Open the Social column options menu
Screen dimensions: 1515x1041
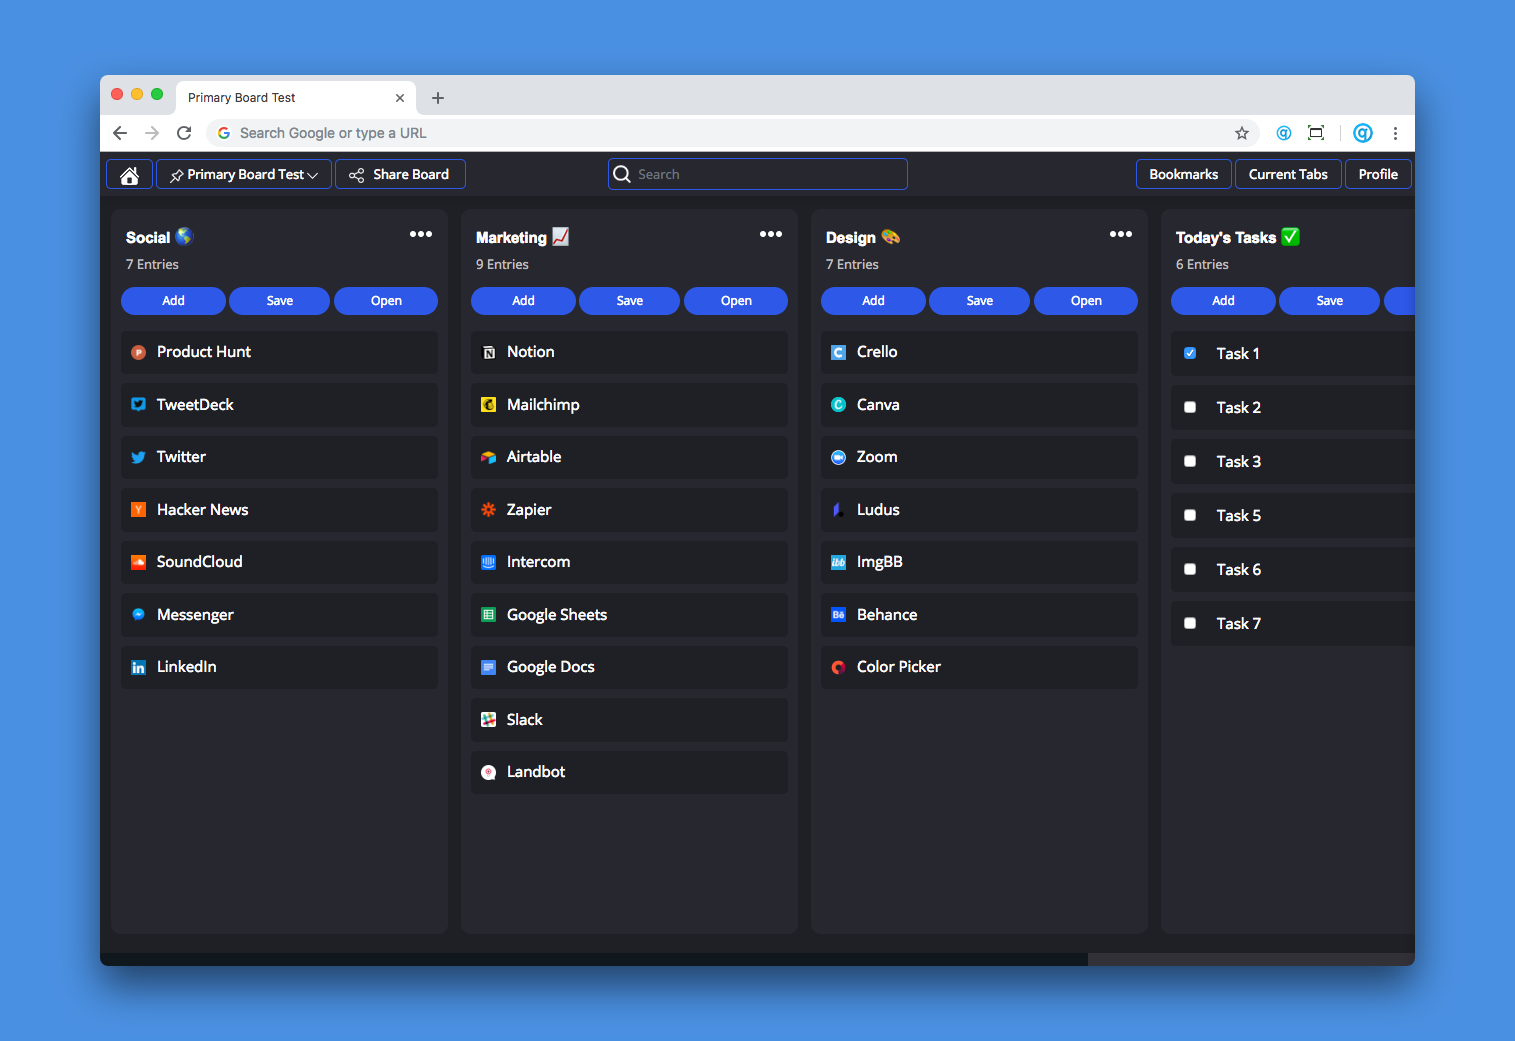pyautogui.click(x=421, y=234)
